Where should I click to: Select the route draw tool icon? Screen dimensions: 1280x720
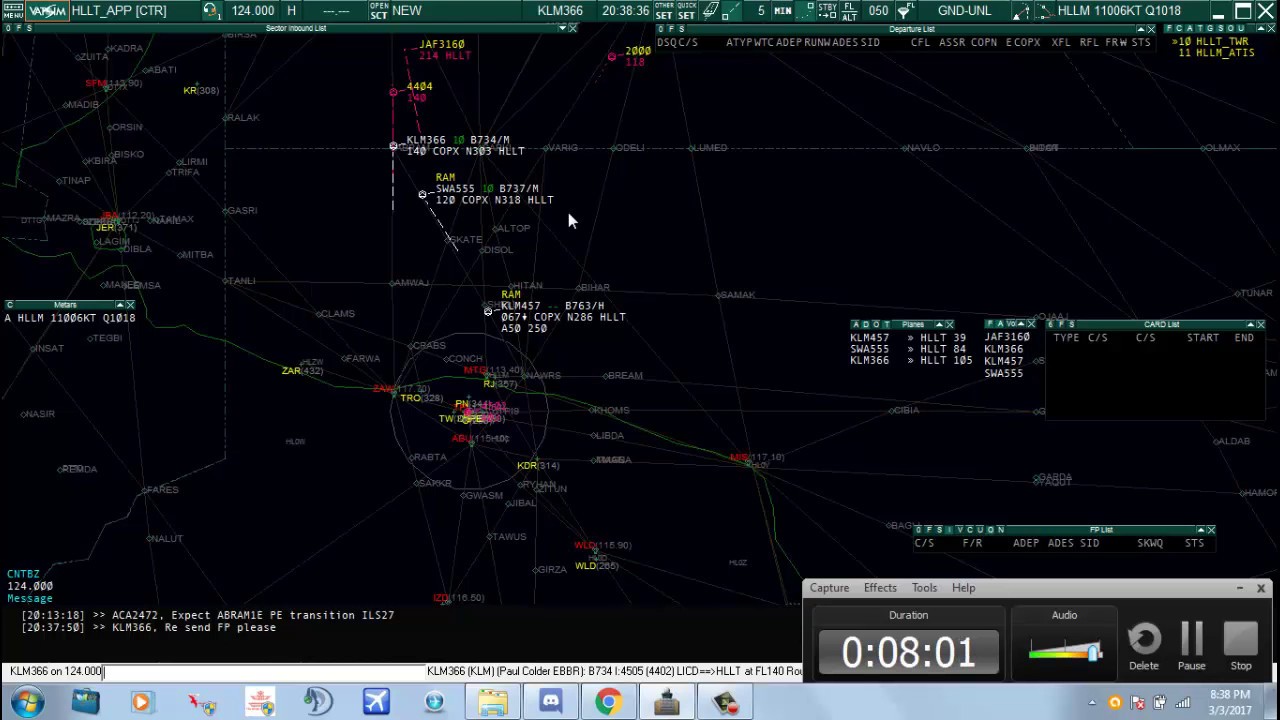1021,11
